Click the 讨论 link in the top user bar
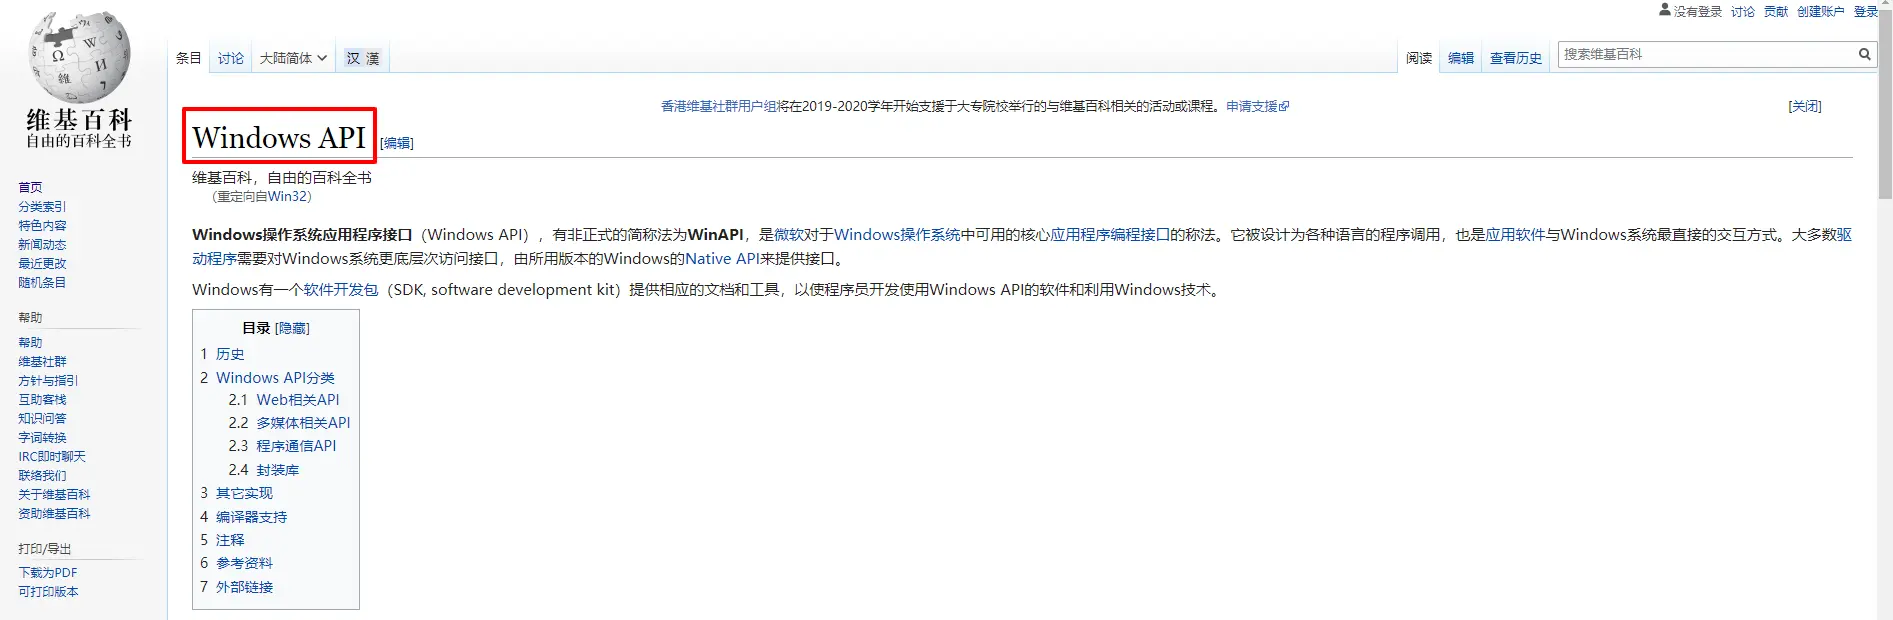Image resolution: width=1893 pixels, height=620 pixels. pos(1743,11)
